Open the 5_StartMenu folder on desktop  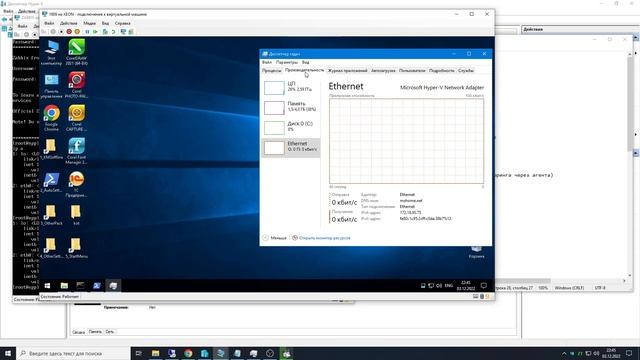pos(76,248)
